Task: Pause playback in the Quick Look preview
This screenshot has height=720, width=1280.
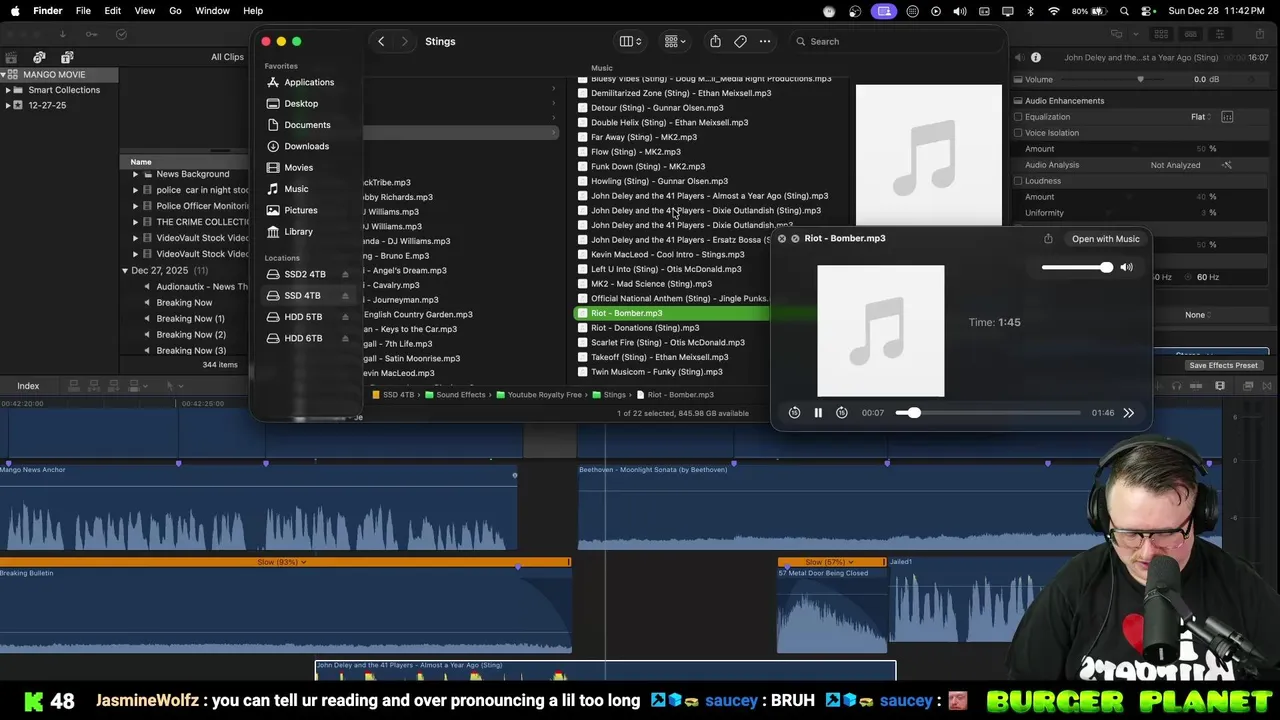Action: (x=818, y=413)
